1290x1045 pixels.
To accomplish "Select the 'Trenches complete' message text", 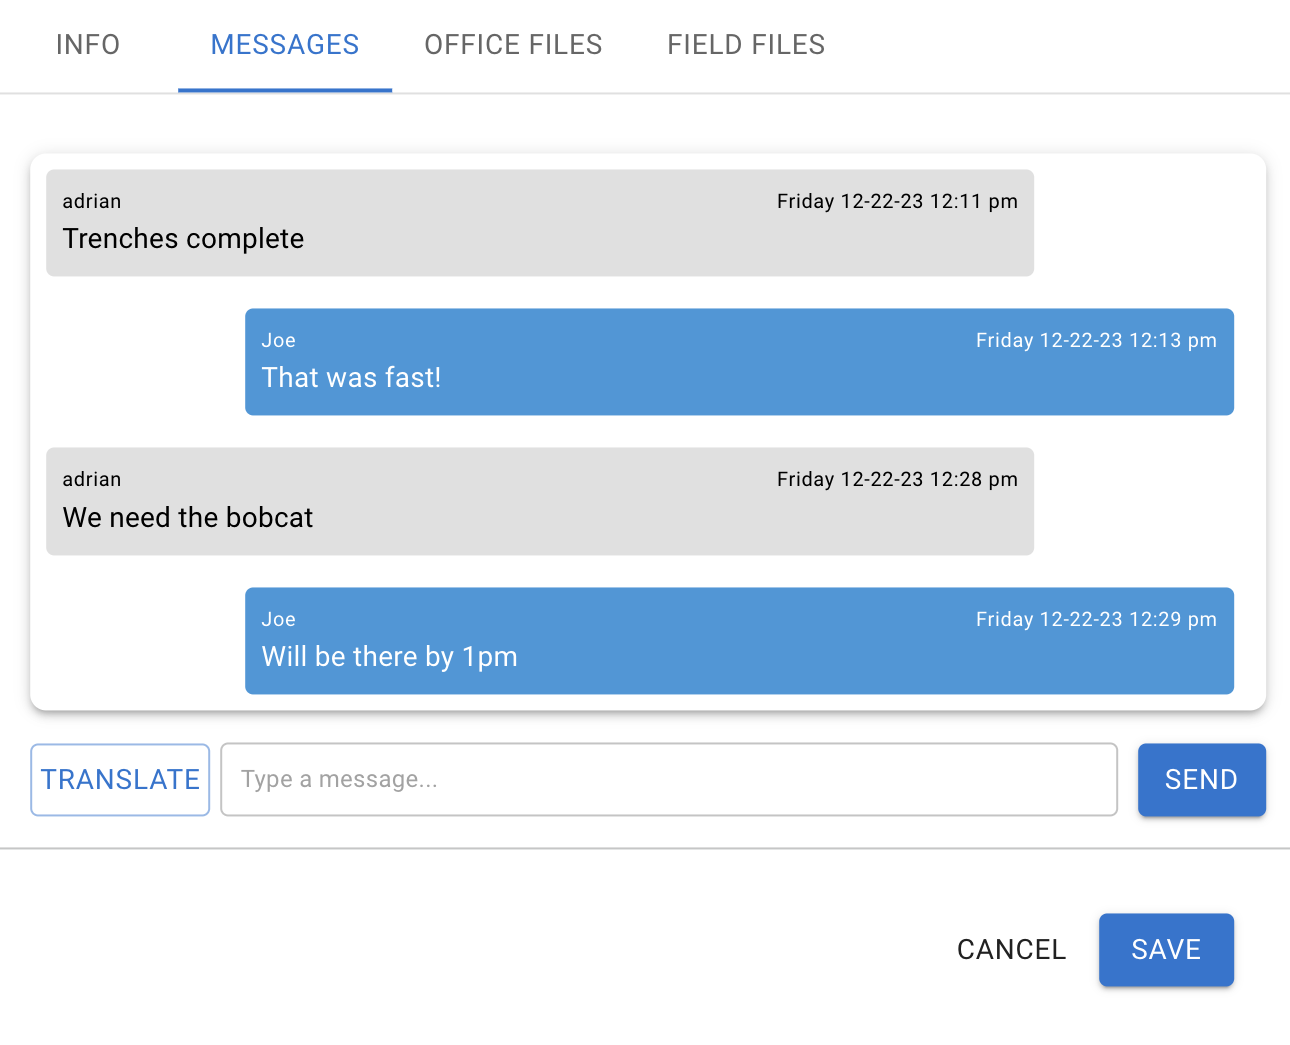I will click(183, 239).
